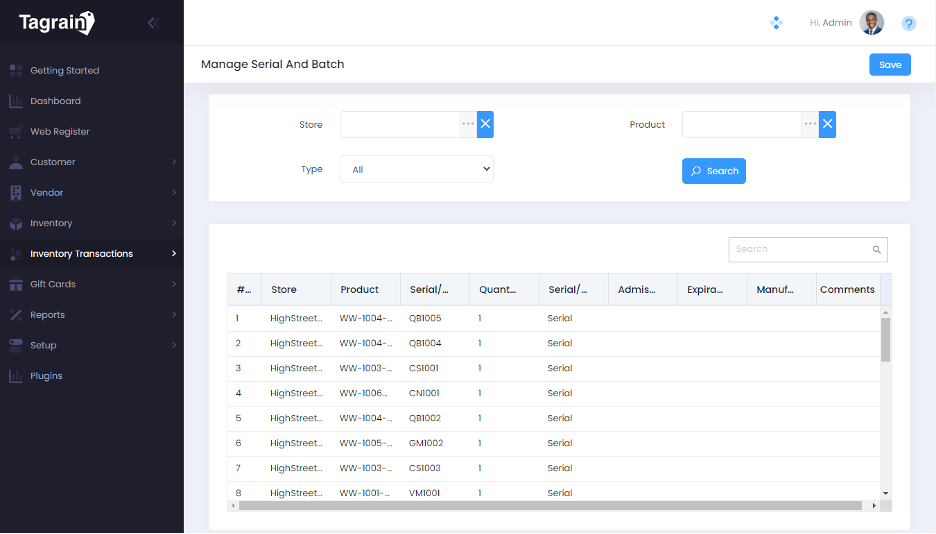
Task: Click the table search input field
Action: [800, 250]
